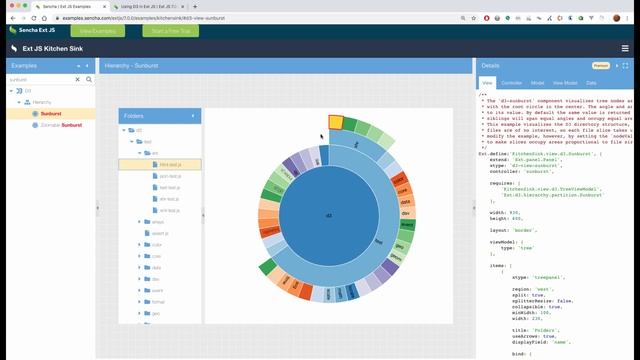
Task: Click the Zoomable Sunburst node icon
Action: 35,125
